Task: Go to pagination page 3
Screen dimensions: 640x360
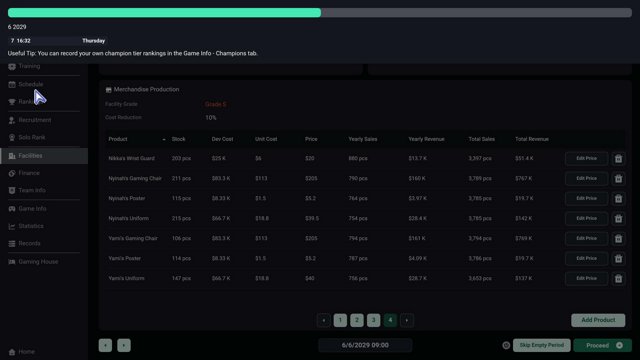Action: [373, 320]
